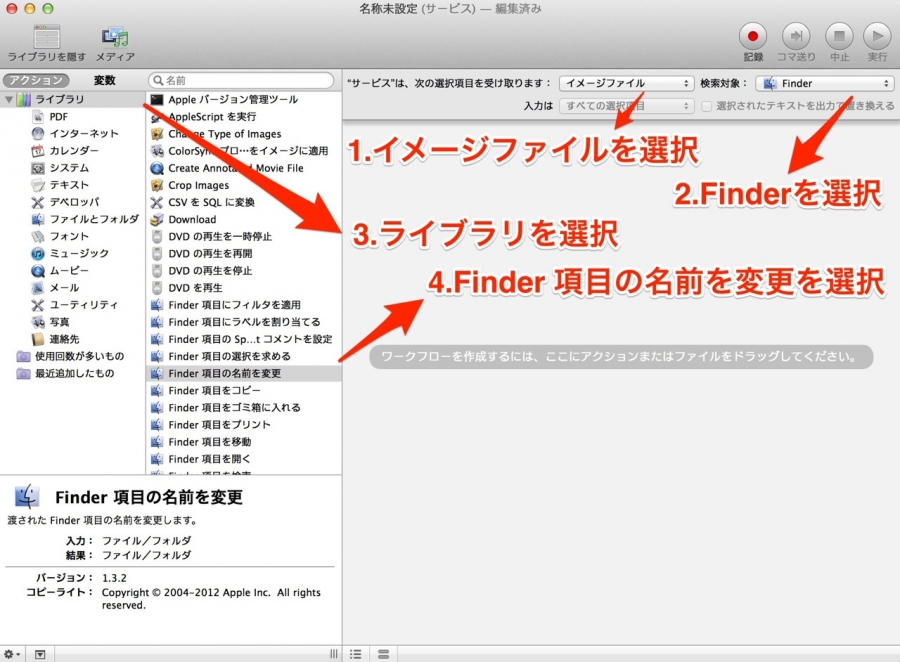
Task: Select the 連絡先 category icon
Action: pyautogui.click(x=38, y=339)
